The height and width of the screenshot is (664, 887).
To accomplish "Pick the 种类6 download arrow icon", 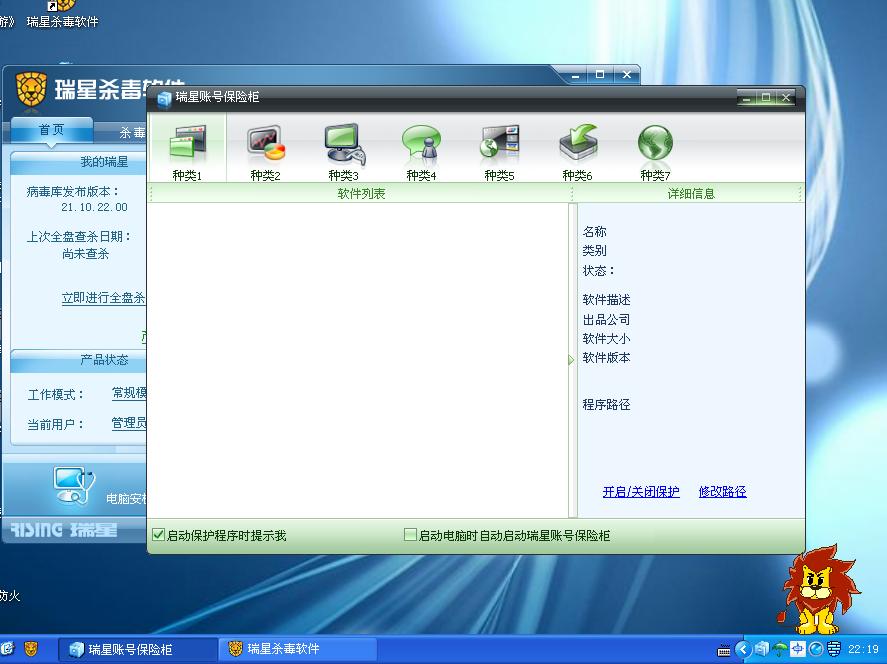I will (577, 145).
